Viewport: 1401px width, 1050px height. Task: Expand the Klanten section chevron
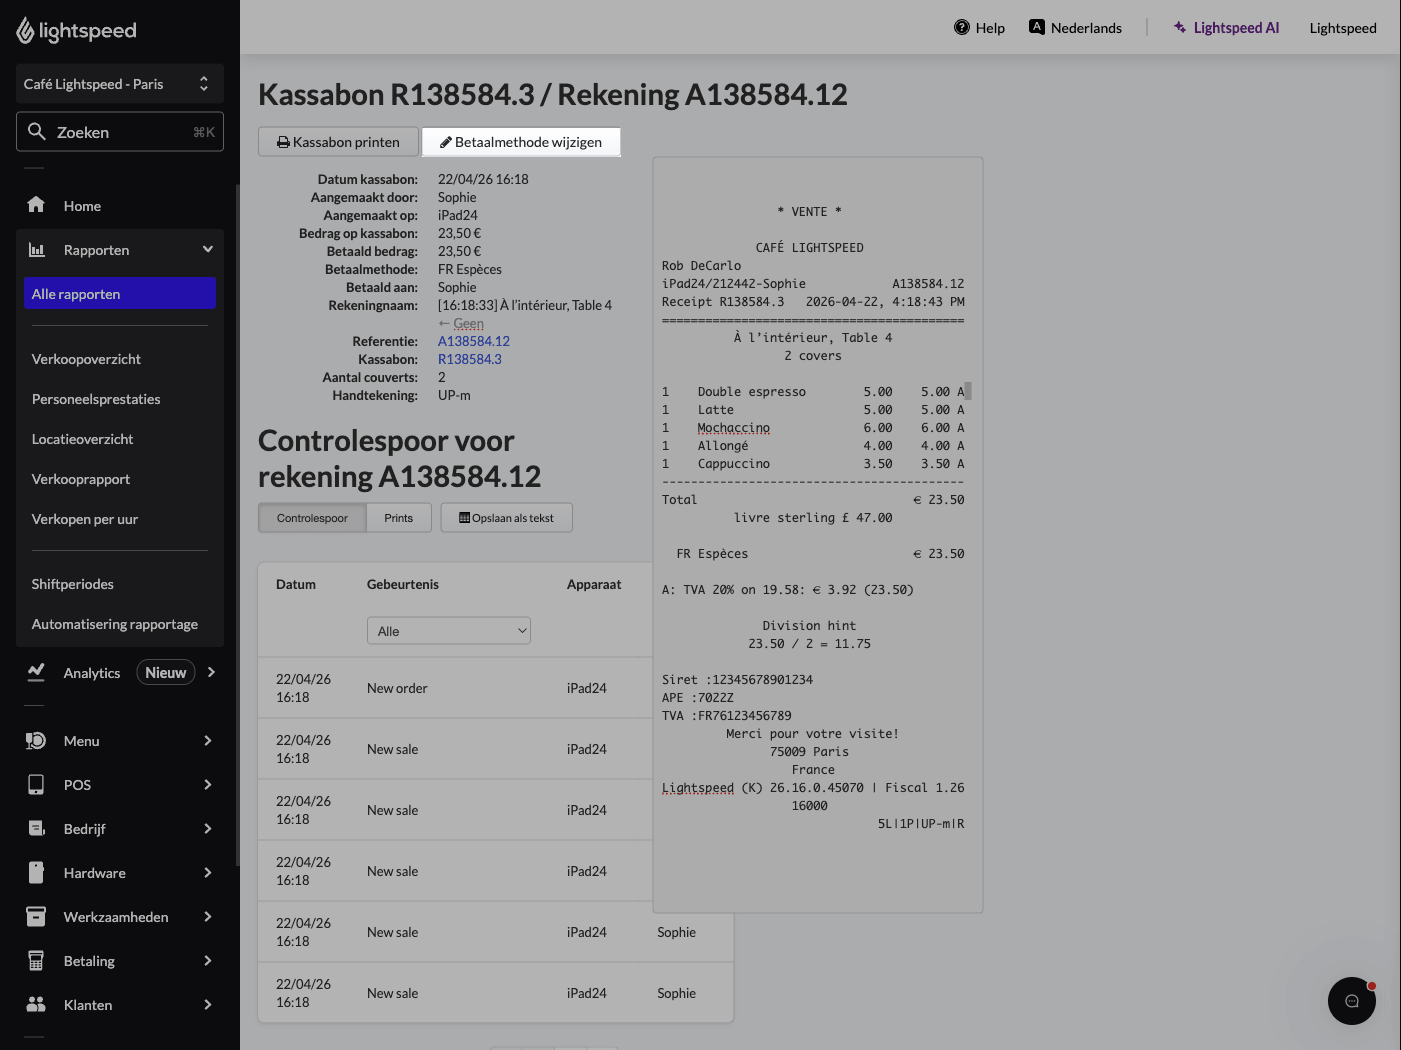click(x=208, y=1005)
